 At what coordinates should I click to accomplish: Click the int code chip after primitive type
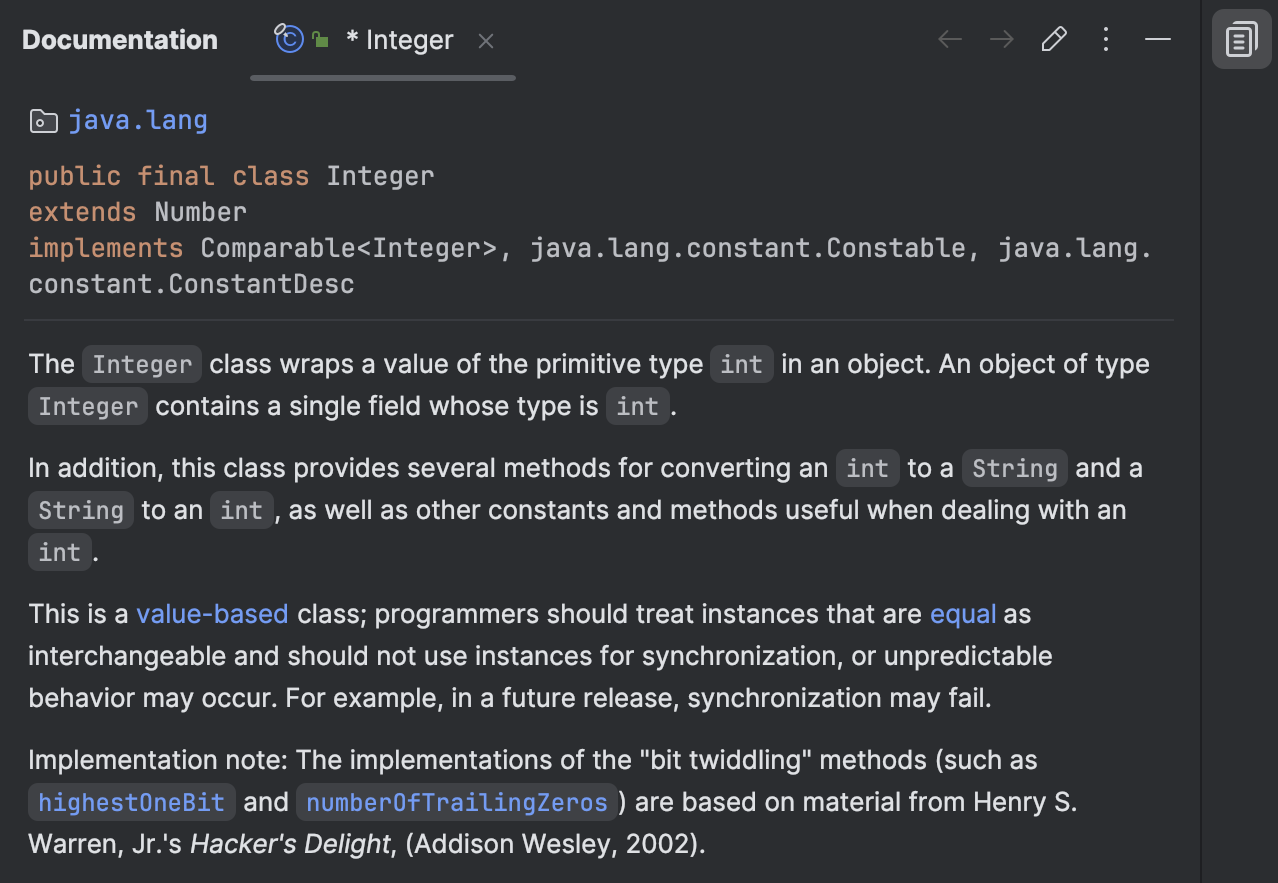tap(741, 364)
